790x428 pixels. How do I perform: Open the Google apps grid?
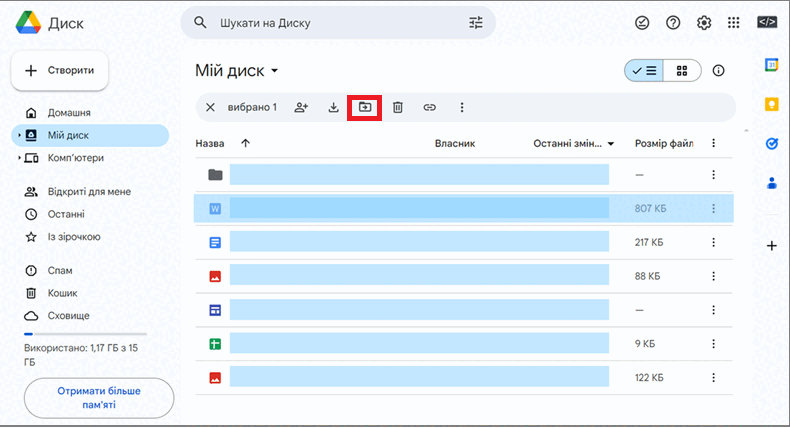pos(734,23)
